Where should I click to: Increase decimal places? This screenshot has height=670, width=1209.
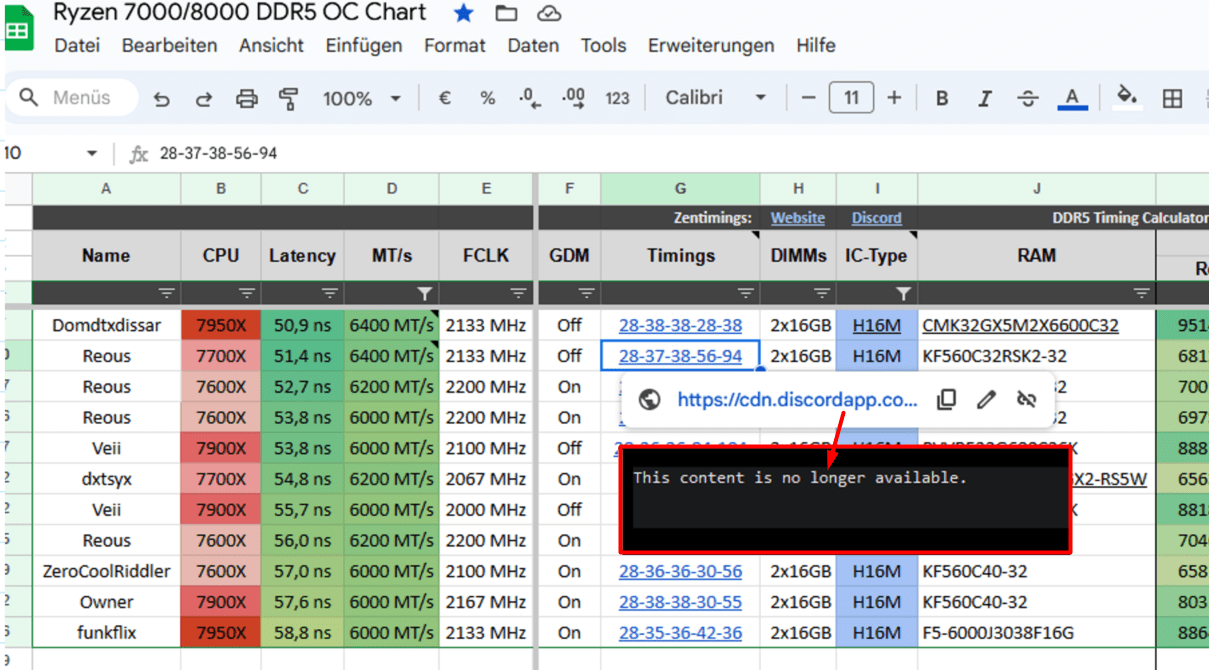coord(573,98)
